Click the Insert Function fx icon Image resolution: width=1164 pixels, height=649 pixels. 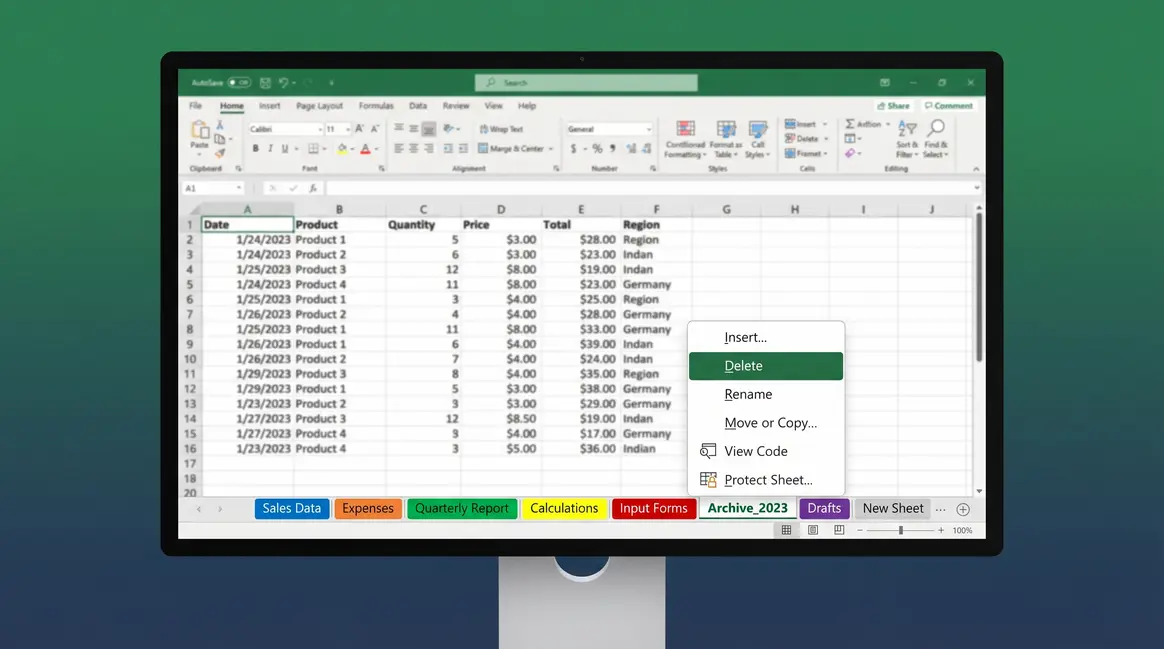[x=313, y=189]
